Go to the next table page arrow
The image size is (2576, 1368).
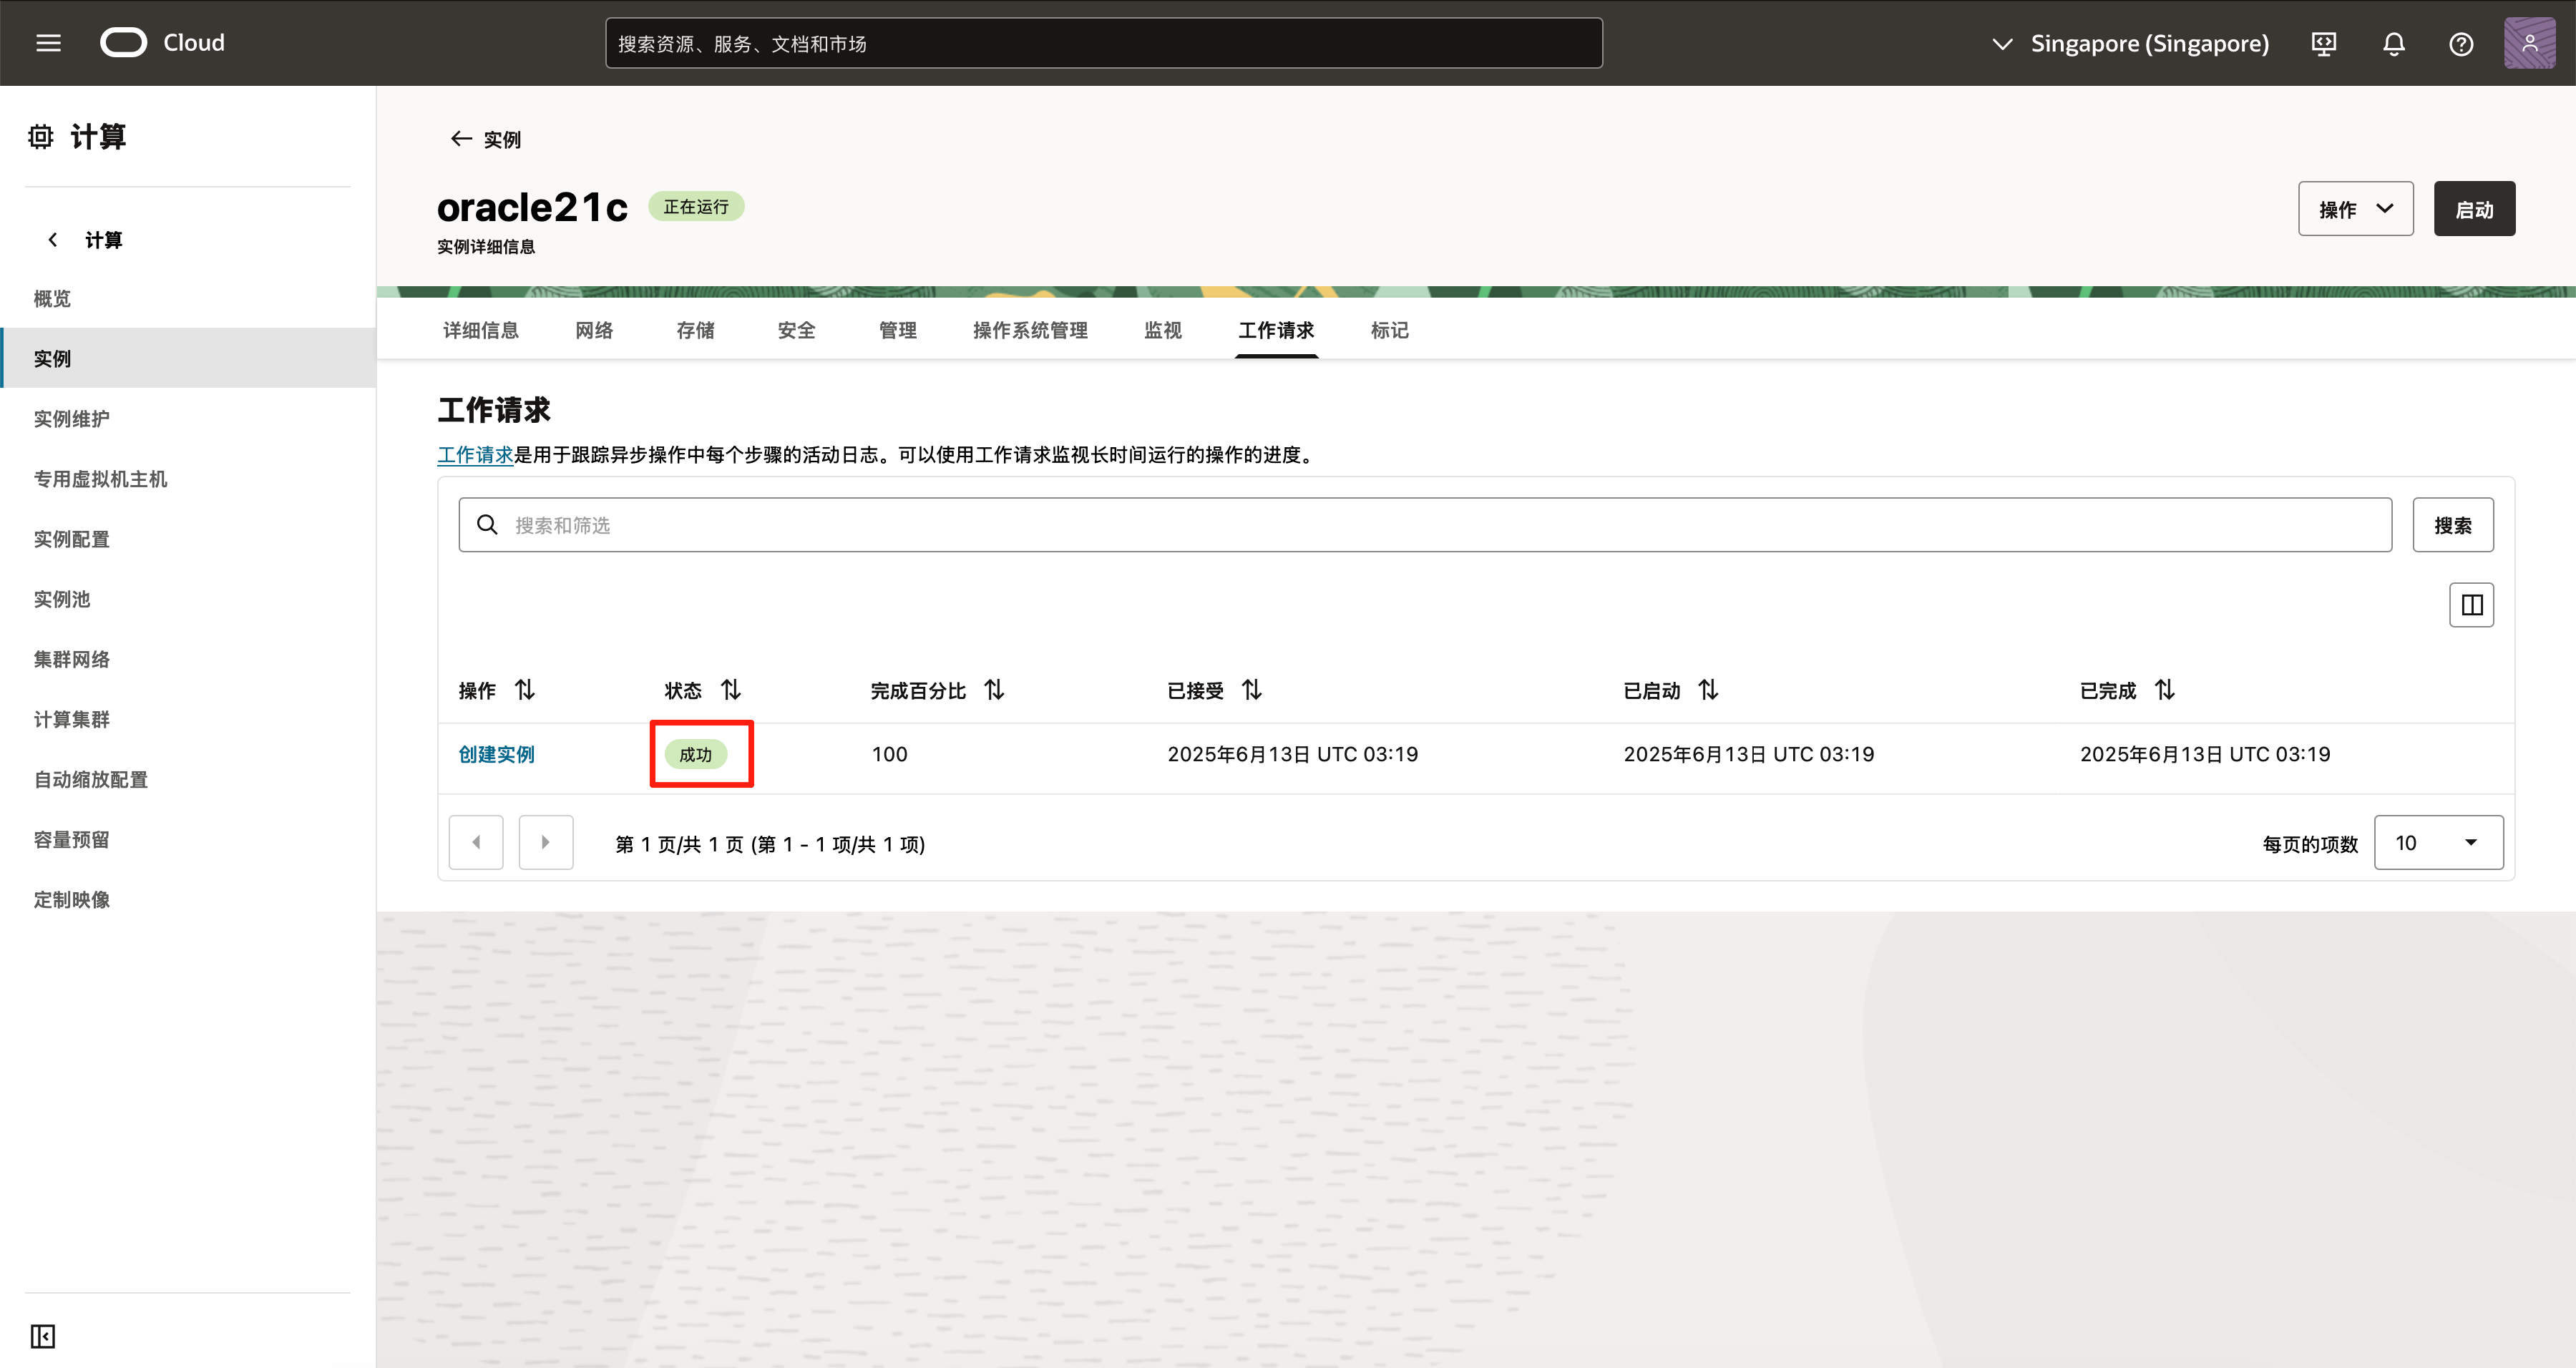pyautogui.click(x=546, y=843)
